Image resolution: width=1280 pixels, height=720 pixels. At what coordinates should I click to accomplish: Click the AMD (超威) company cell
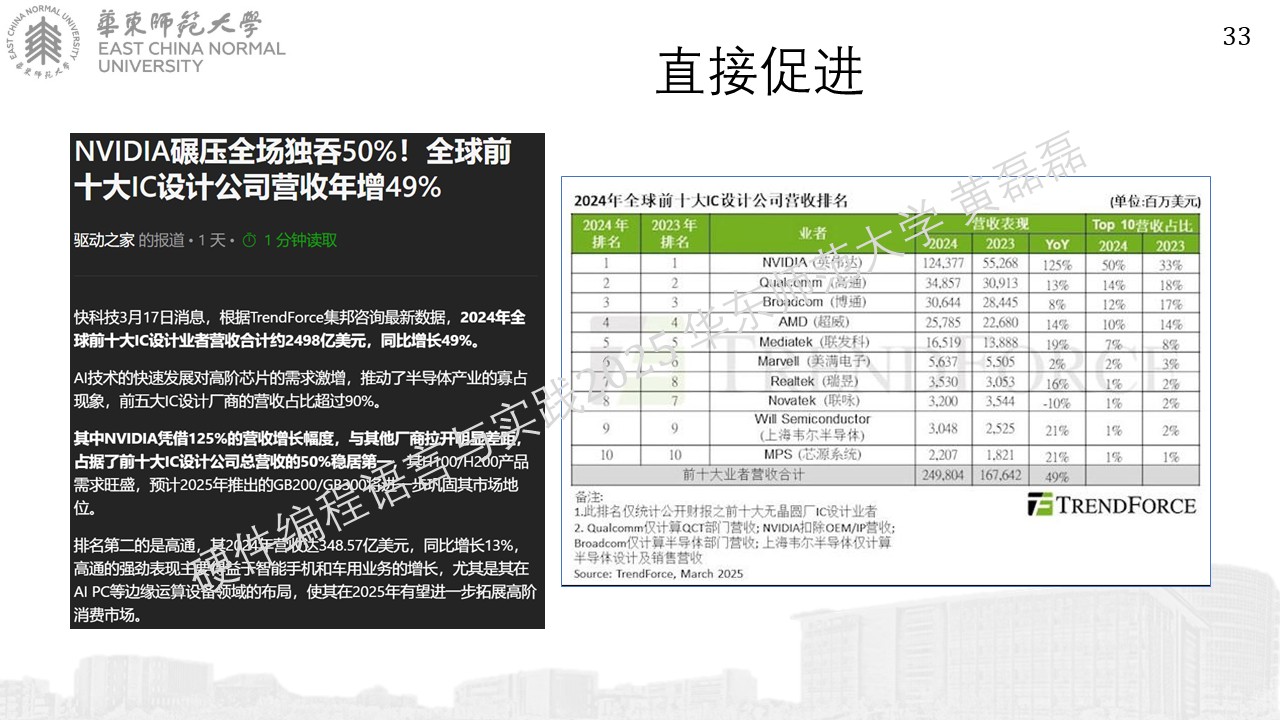tap(813, 323)
